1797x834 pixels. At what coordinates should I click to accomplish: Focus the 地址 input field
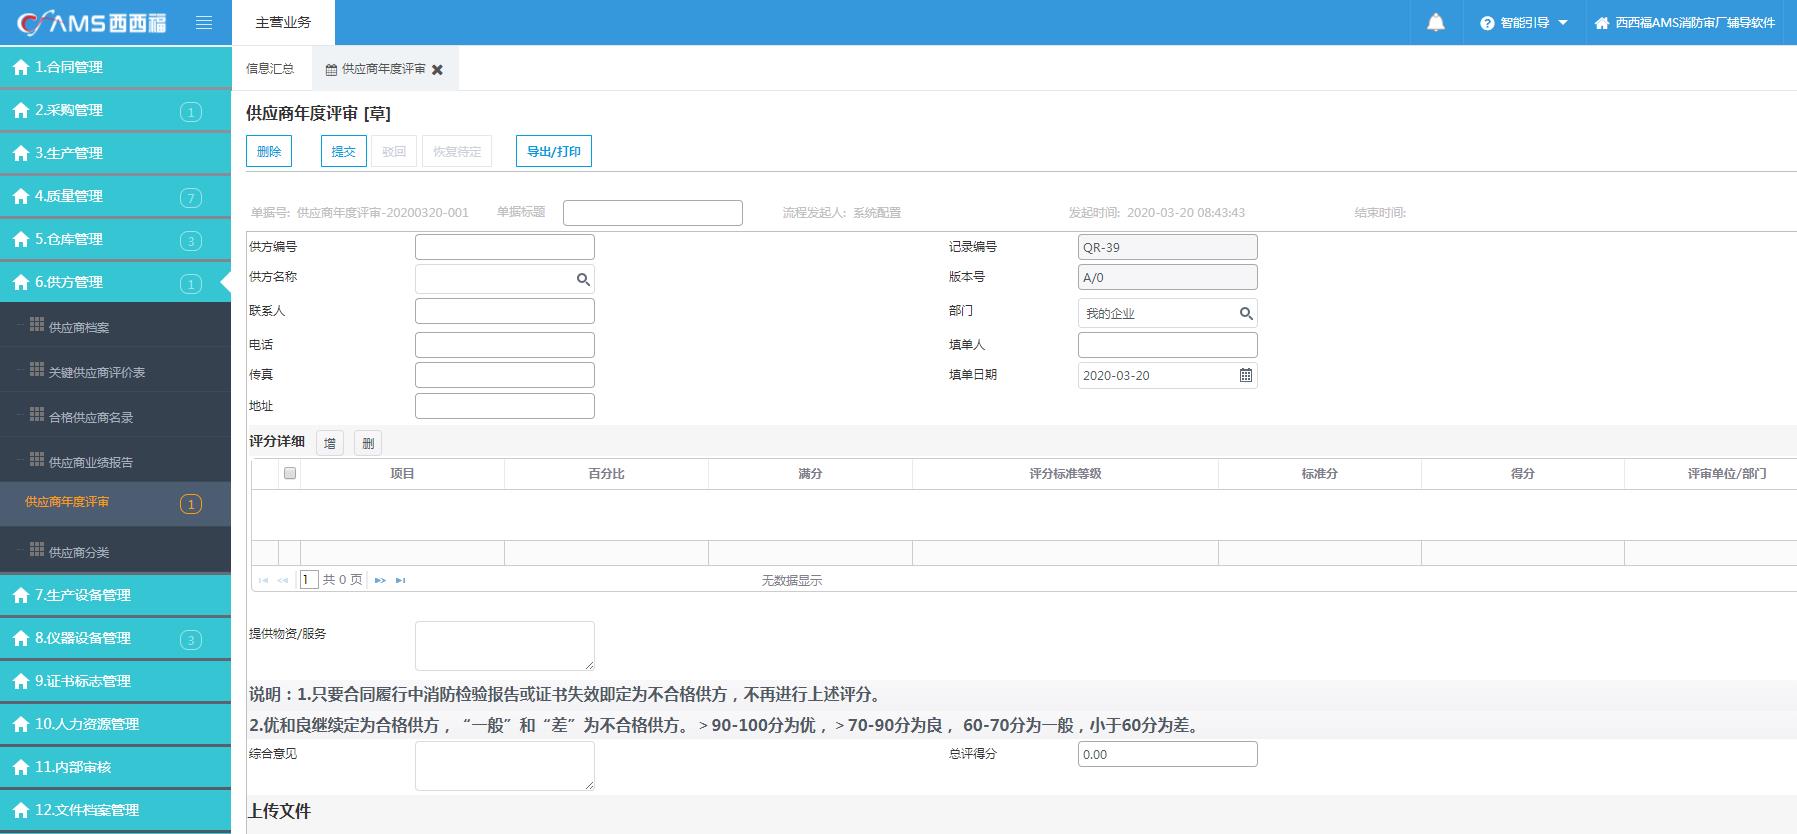[x=505, y=406]
